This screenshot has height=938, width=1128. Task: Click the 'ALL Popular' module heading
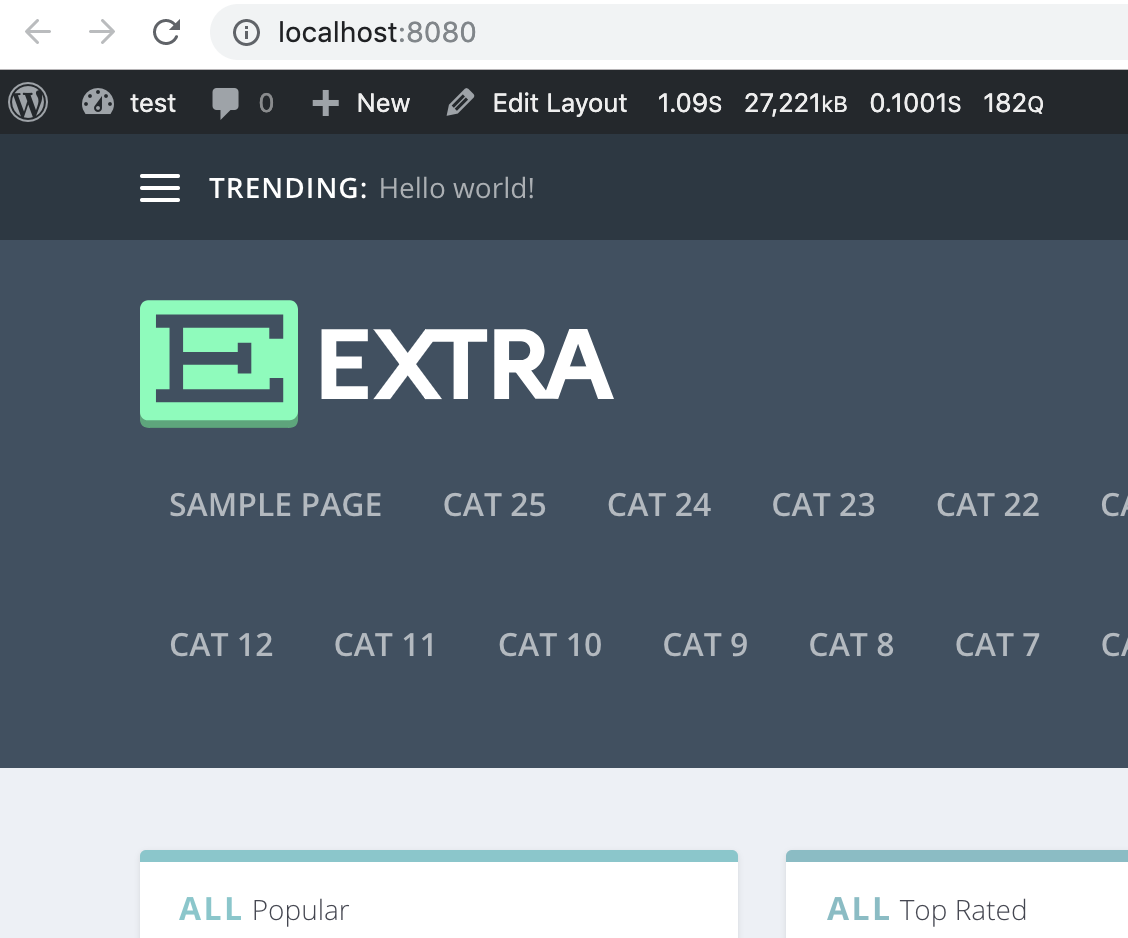click(264, 910)
